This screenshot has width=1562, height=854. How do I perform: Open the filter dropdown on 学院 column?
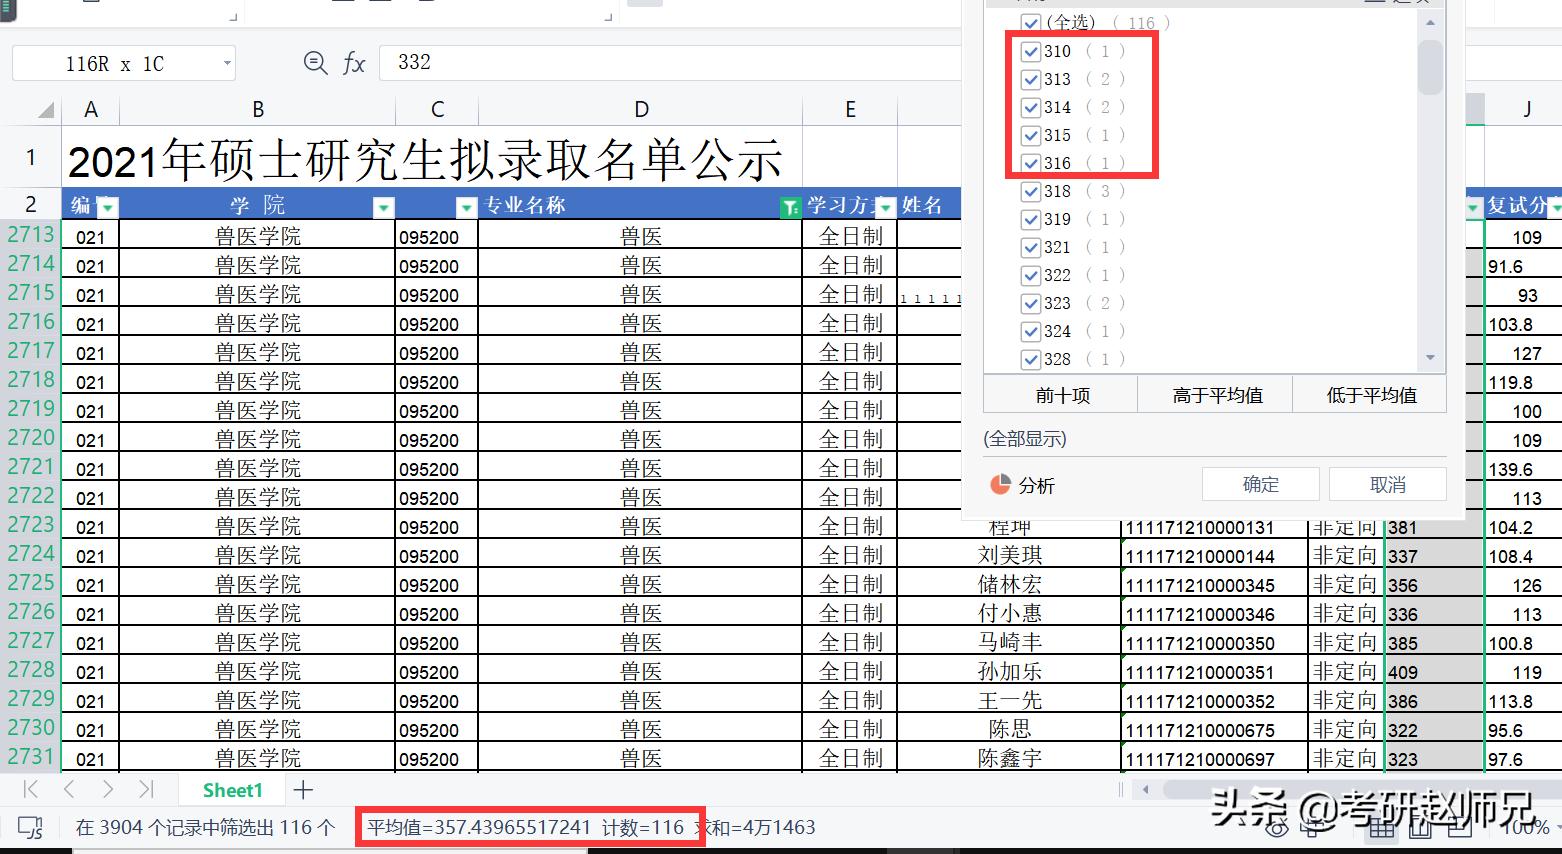tap(384, 208)
